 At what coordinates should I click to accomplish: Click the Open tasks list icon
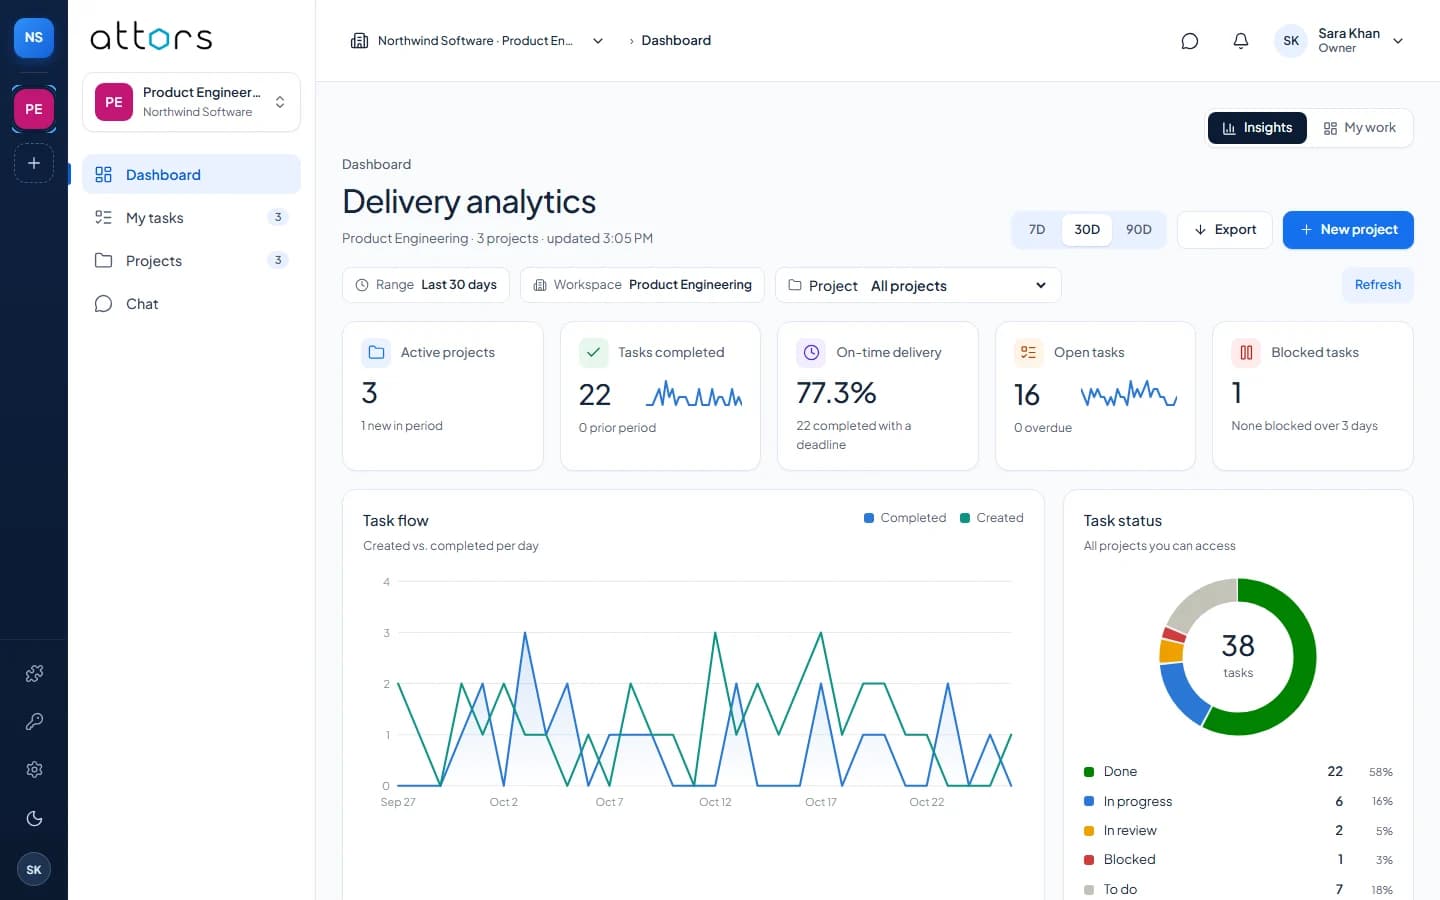click(x=1028, y=352)
